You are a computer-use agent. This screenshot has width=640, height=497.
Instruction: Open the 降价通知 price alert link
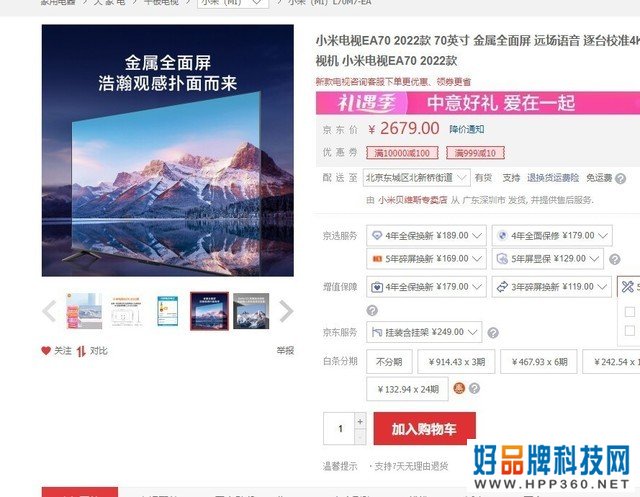click(467, 129)
